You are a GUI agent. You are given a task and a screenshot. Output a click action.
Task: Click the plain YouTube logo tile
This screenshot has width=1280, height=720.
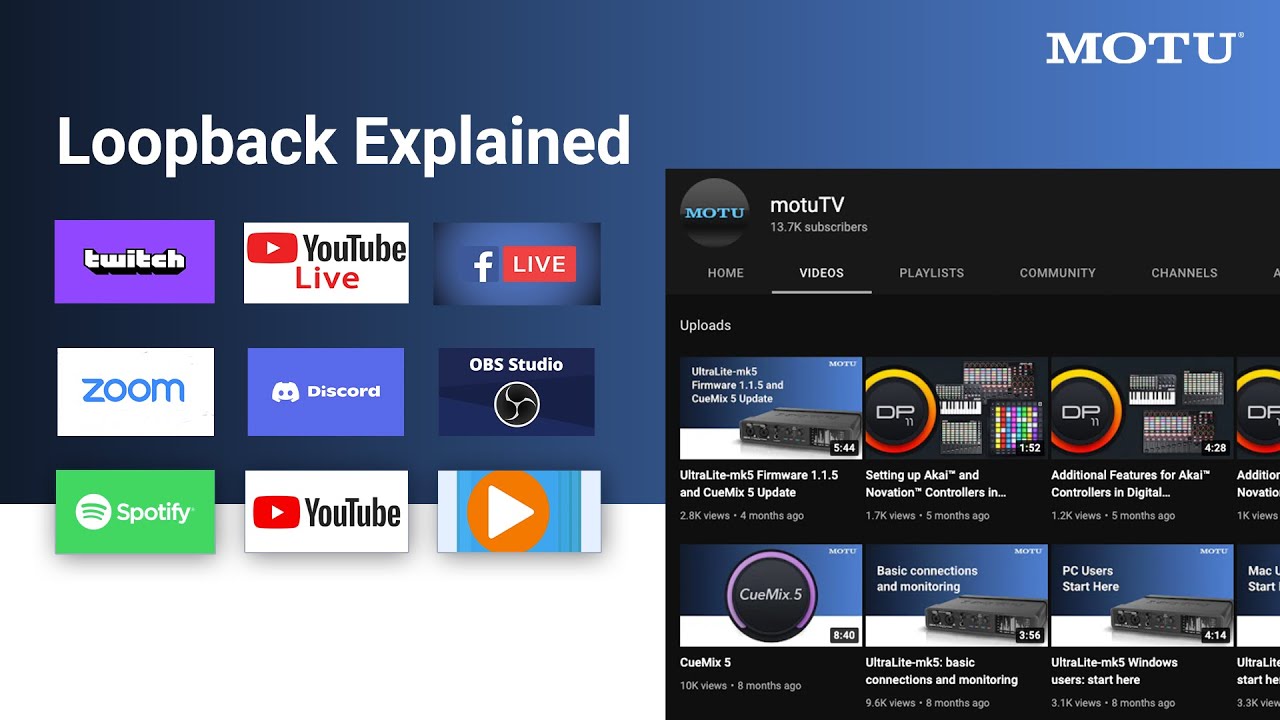pos(326,512)
